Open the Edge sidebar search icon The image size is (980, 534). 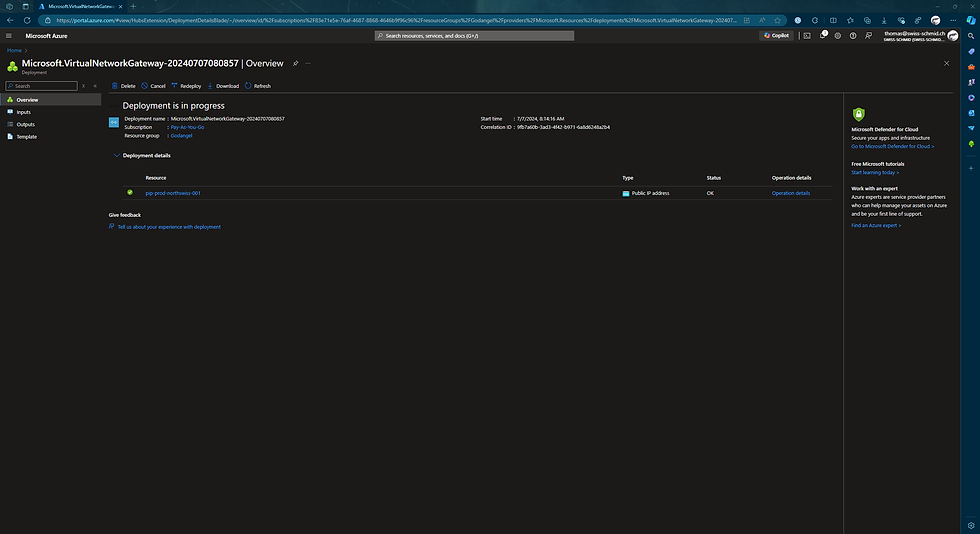click(971, 36)
